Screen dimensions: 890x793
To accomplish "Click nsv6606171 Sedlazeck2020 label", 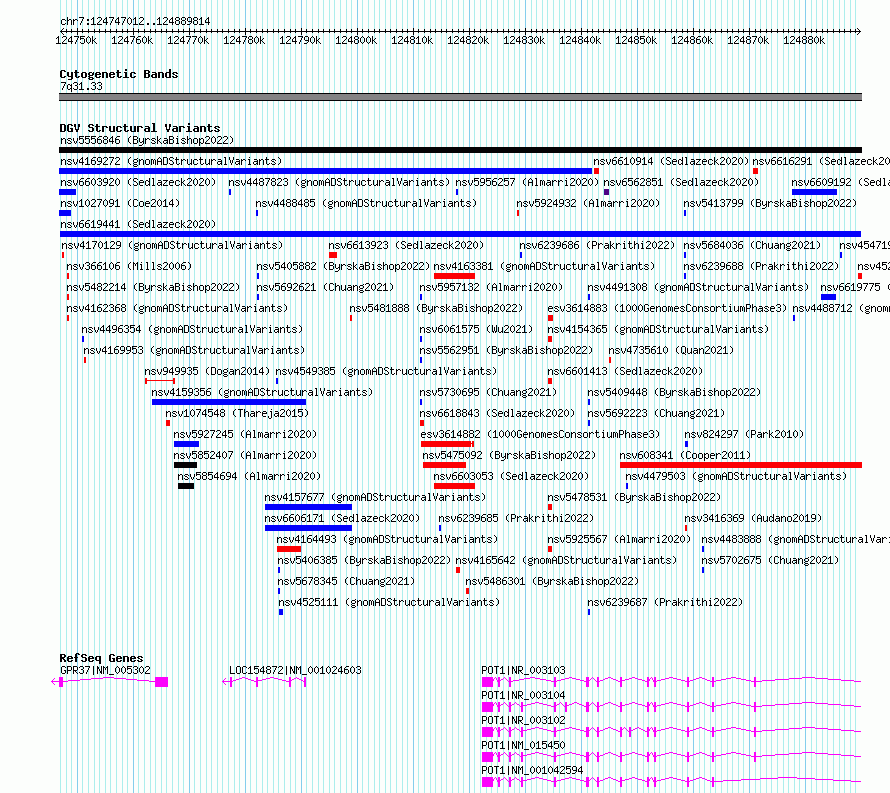I will click(x=342, y=518).
